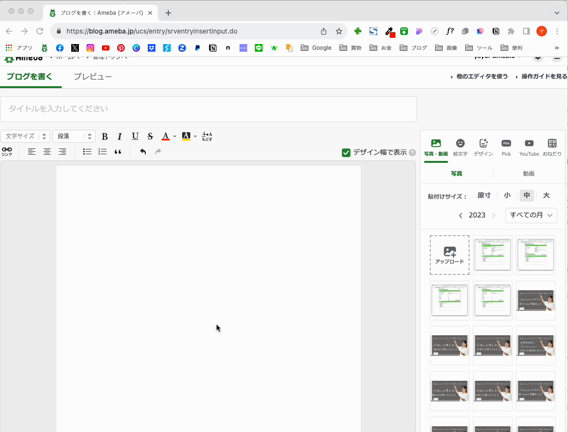Align text left
The width and height of the screenshot is (568, 432).
(32, 152)
